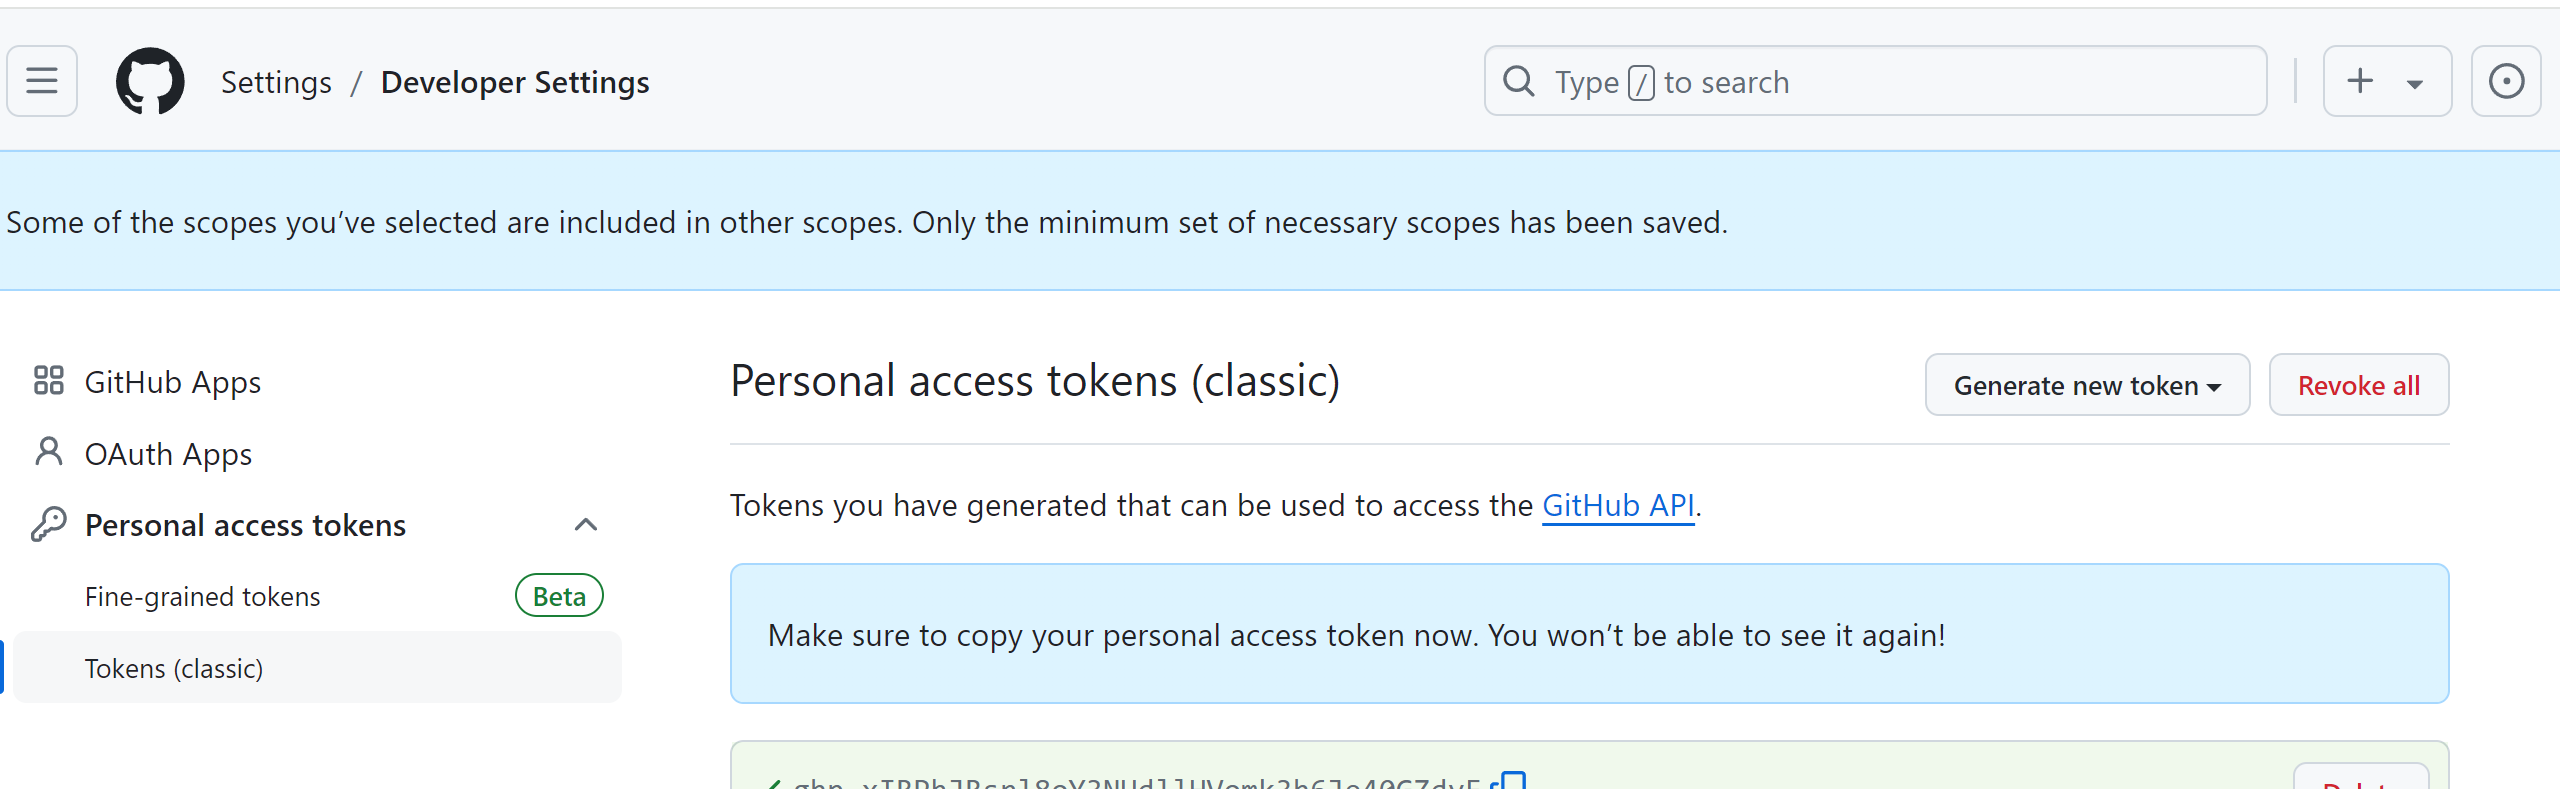
Task: Click the OAuth Apps person icon
Action: coord(46,453)
